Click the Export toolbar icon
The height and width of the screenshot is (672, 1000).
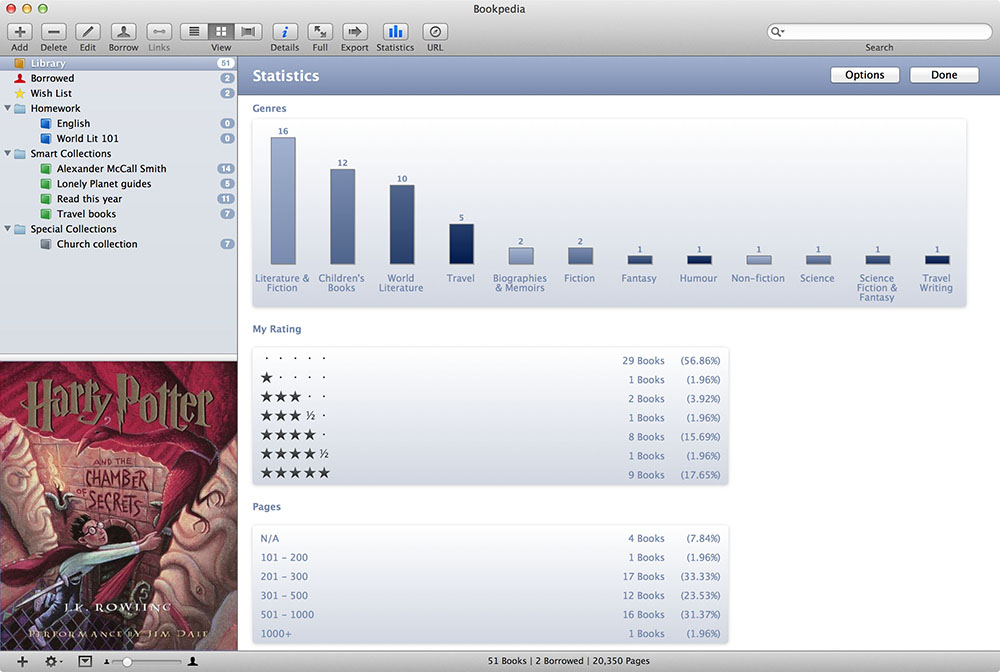point(355,32)
